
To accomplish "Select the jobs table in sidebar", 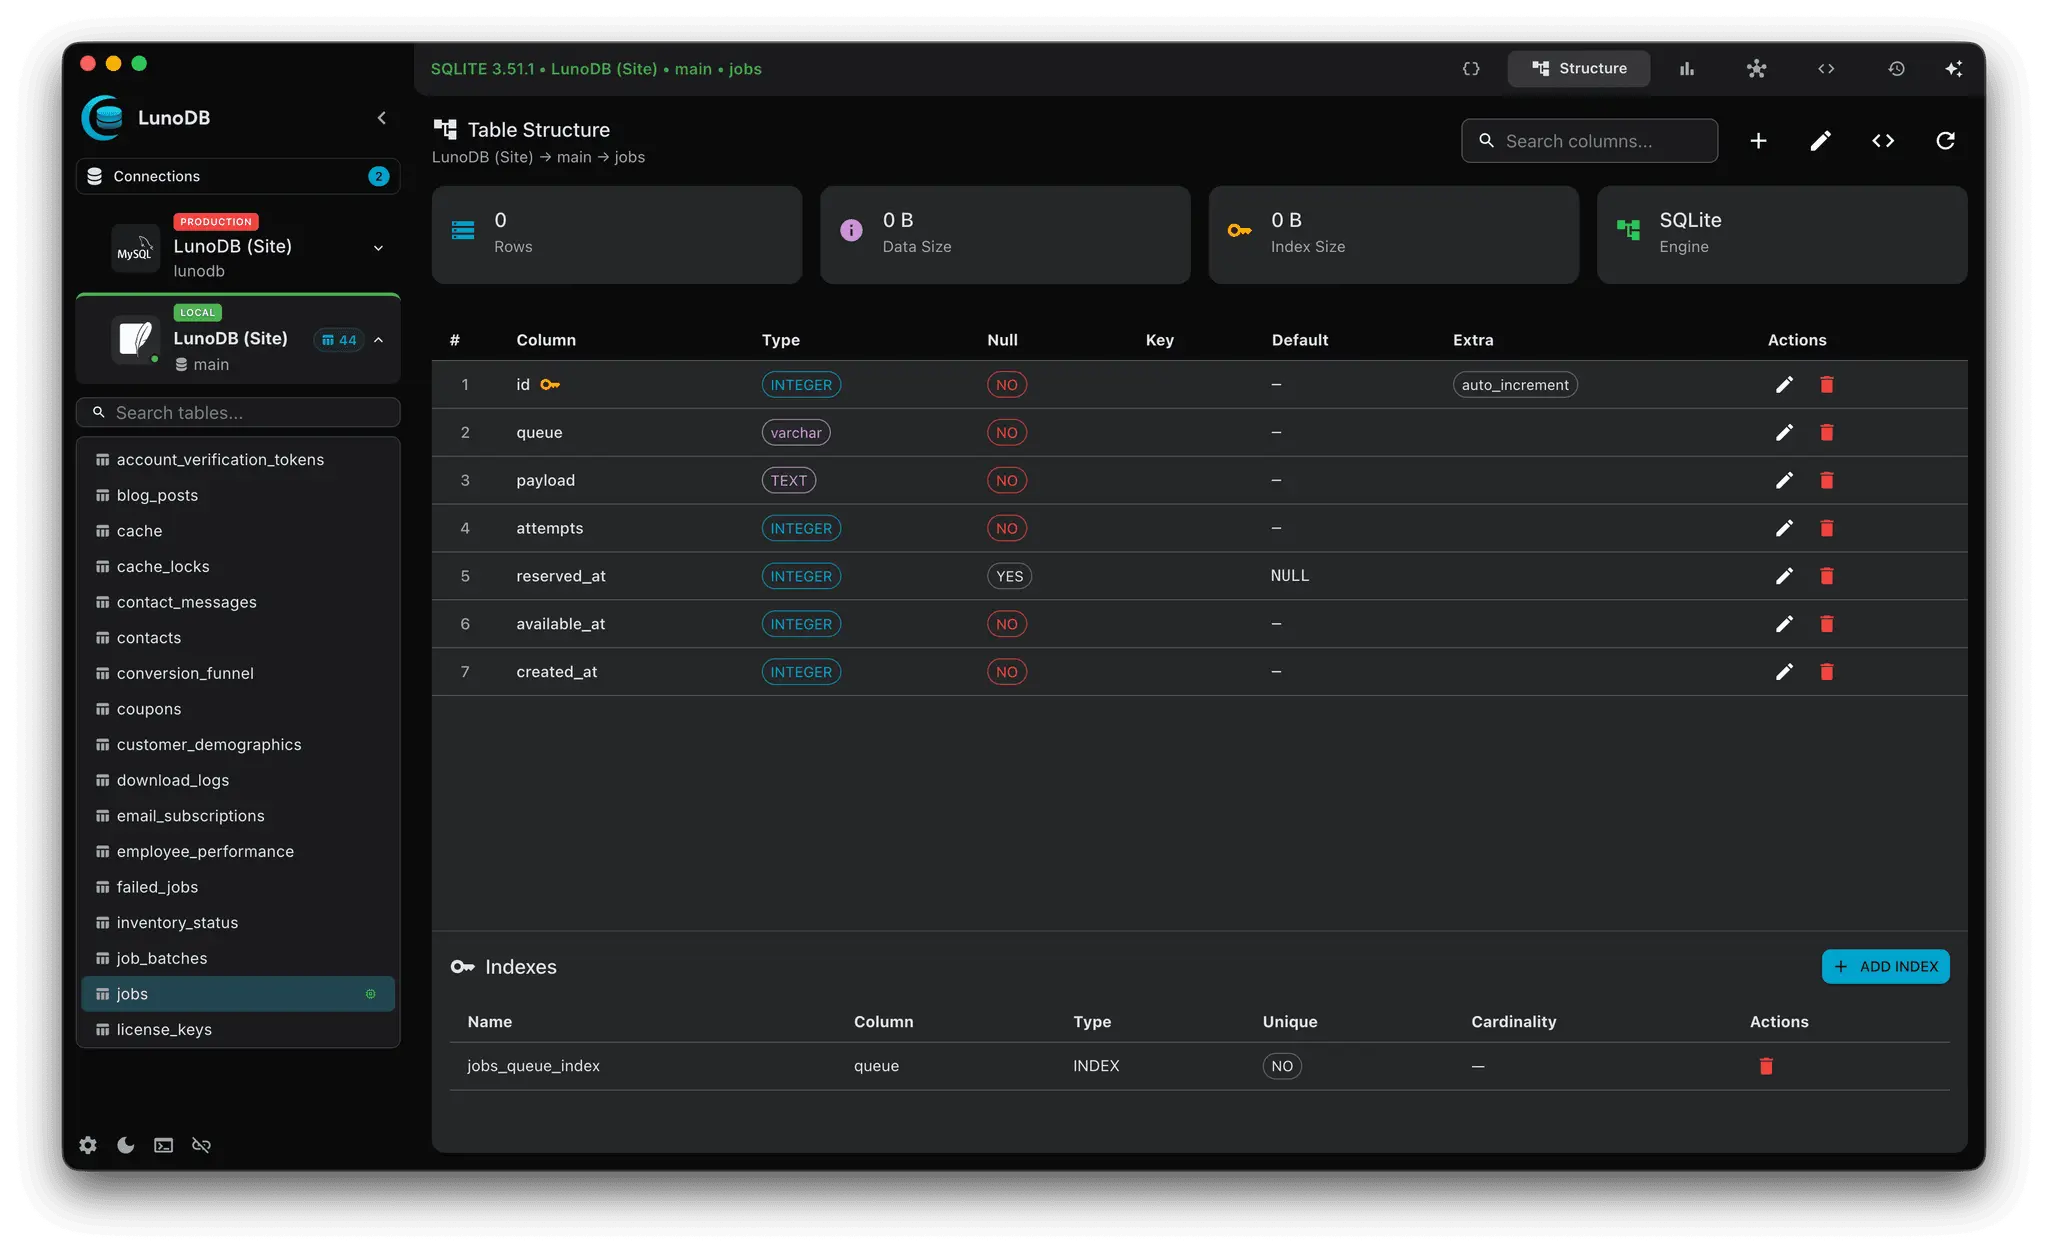I will click(238, 994).
